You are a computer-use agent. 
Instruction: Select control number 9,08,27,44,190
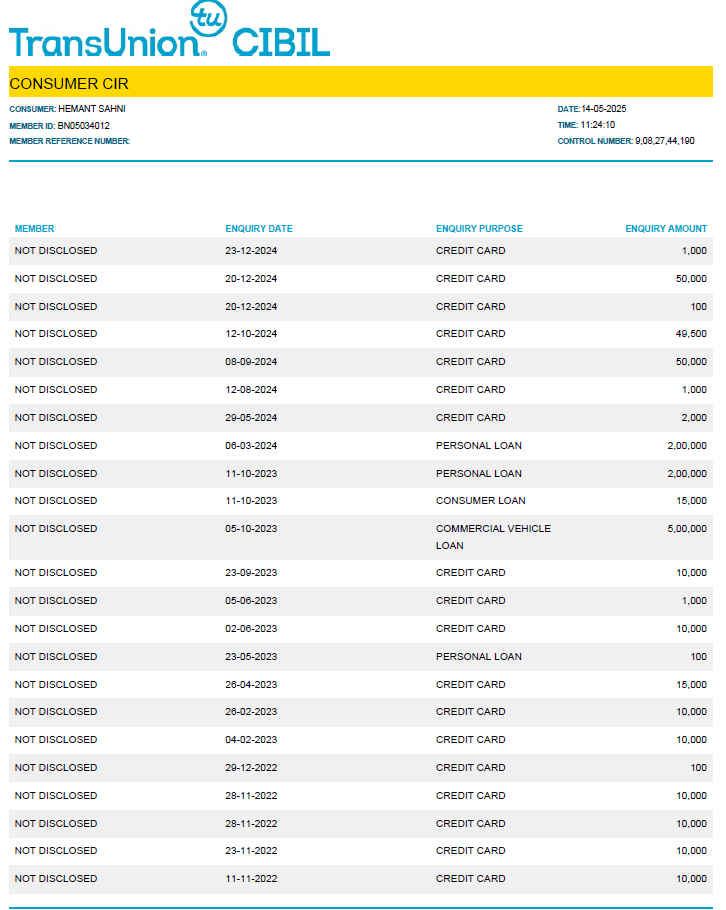click(x=665, y=142)
